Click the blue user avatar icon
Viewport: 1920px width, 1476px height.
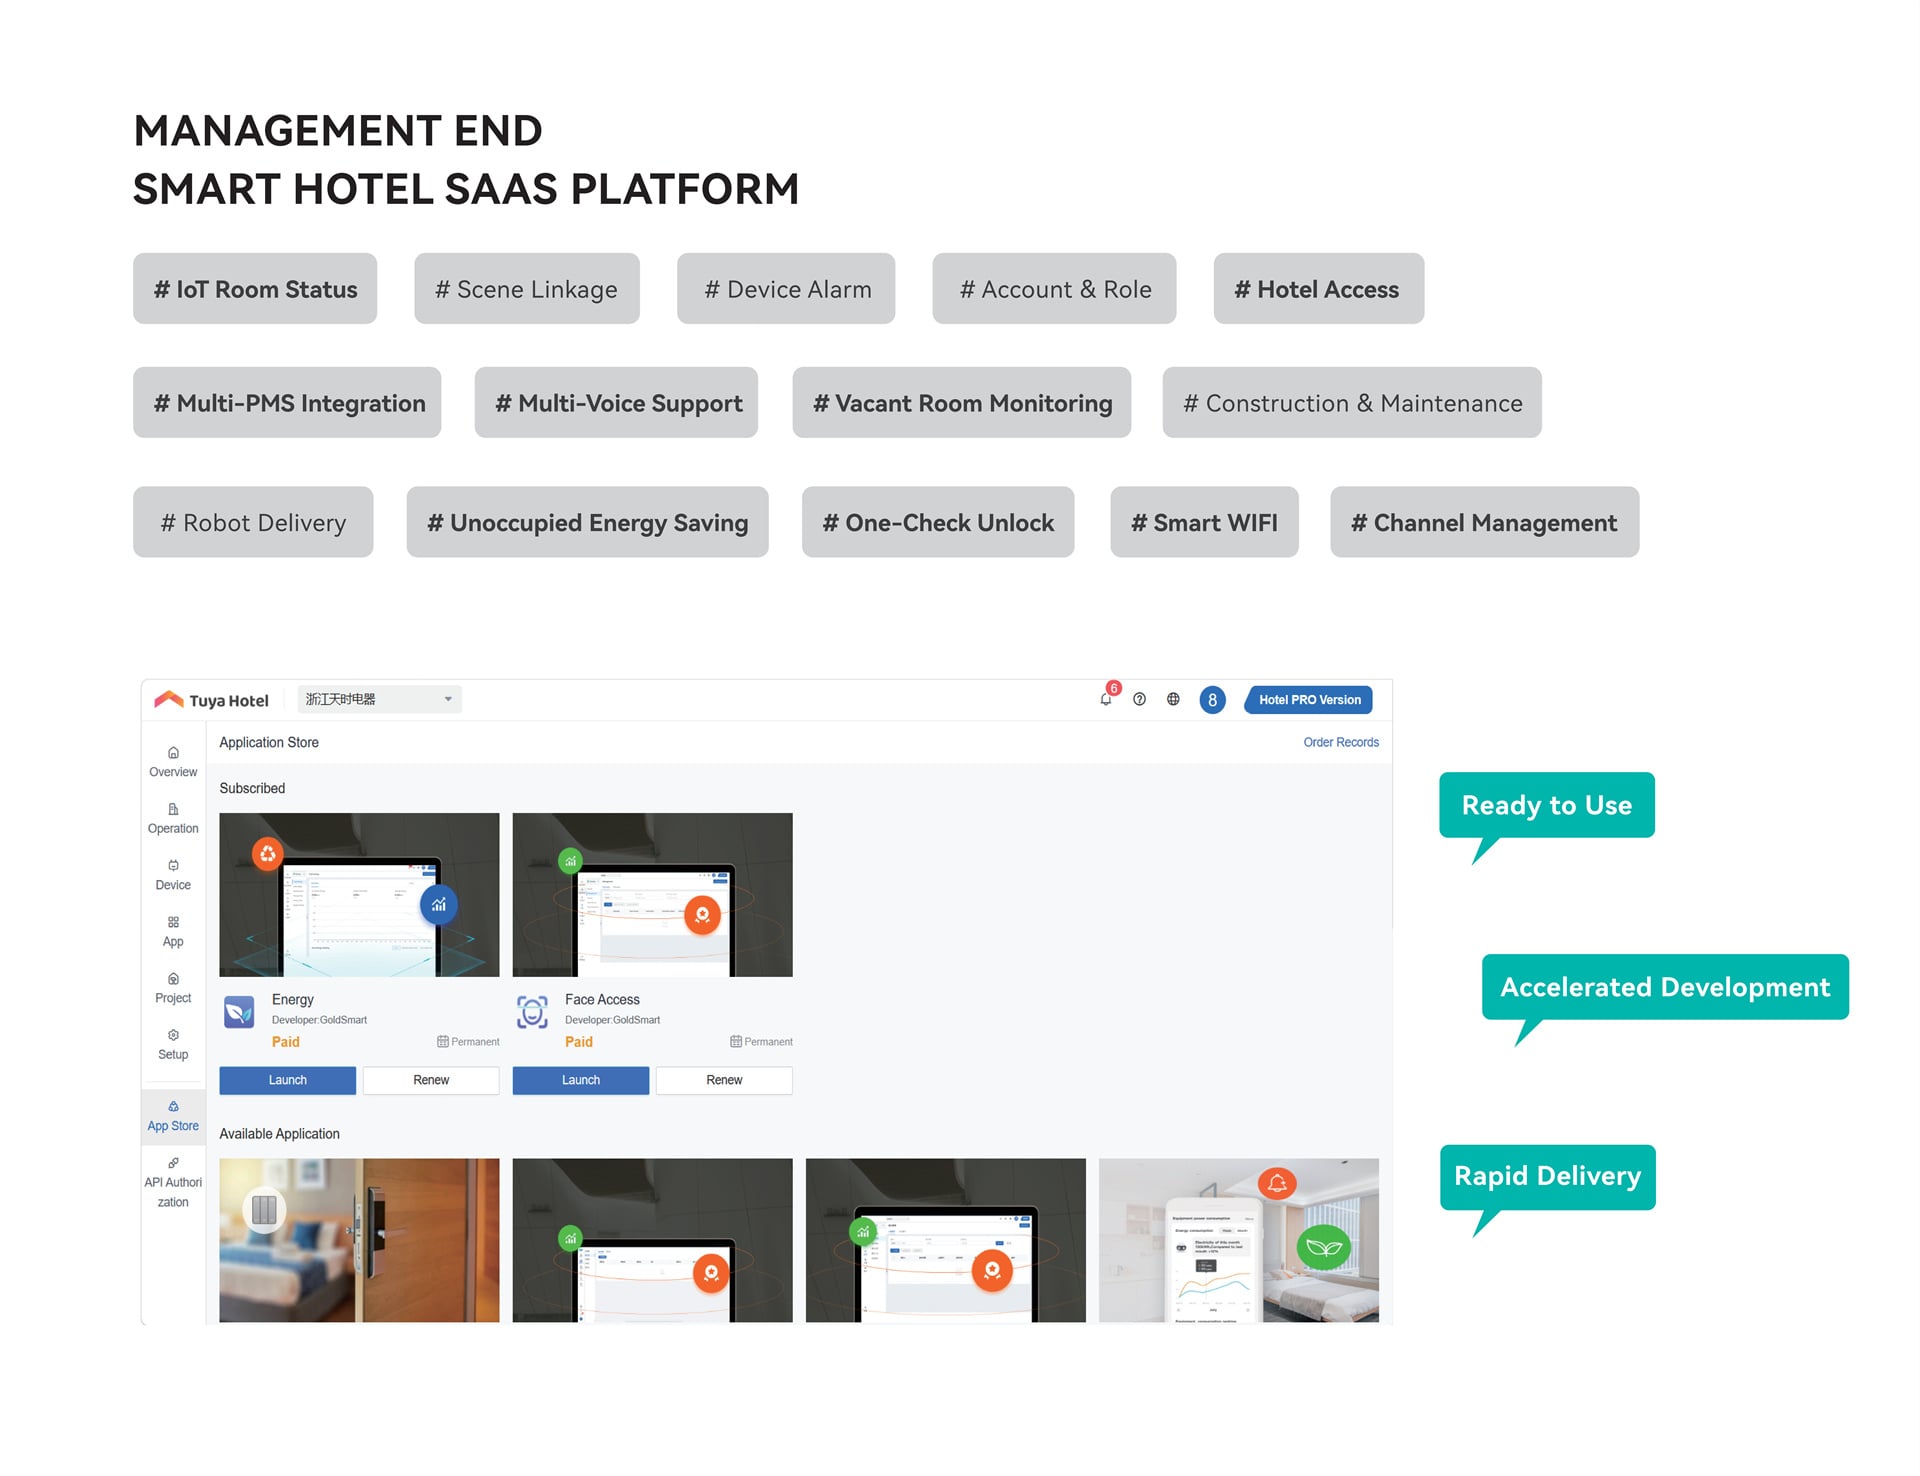click(x=1212, y=700)
